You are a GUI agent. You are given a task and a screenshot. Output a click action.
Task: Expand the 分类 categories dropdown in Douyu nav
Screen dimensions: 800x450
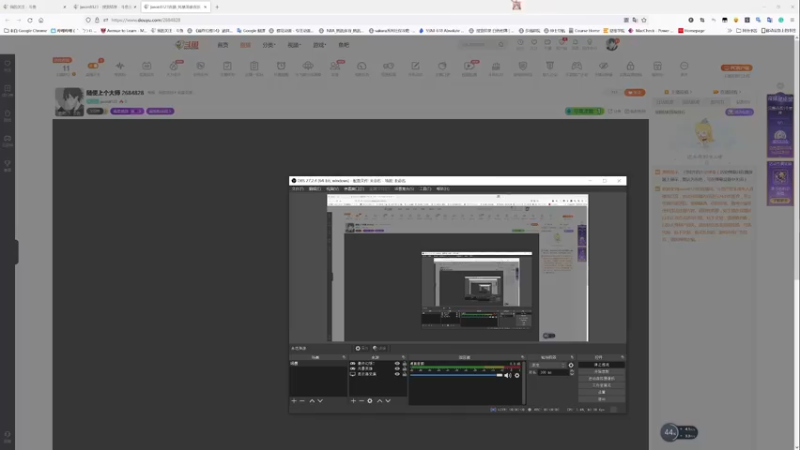point(269,45)
